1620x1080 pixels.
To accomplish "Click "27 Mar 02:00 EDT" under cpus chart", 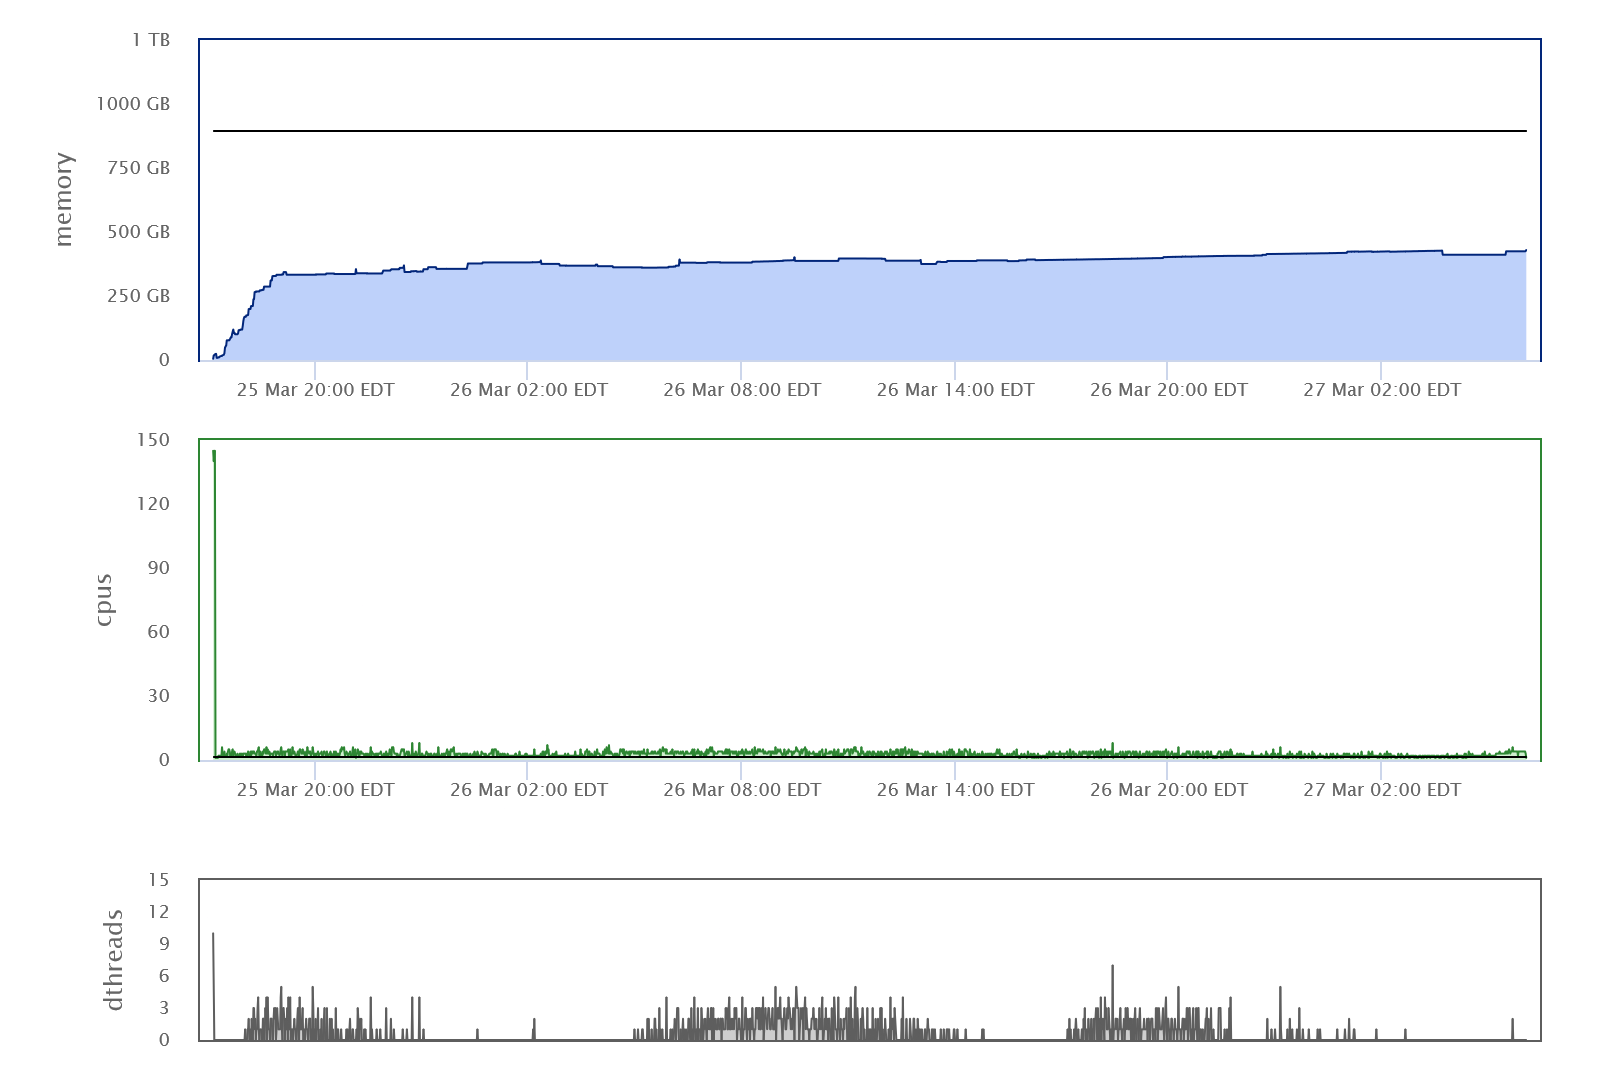I will (1382, 790).
